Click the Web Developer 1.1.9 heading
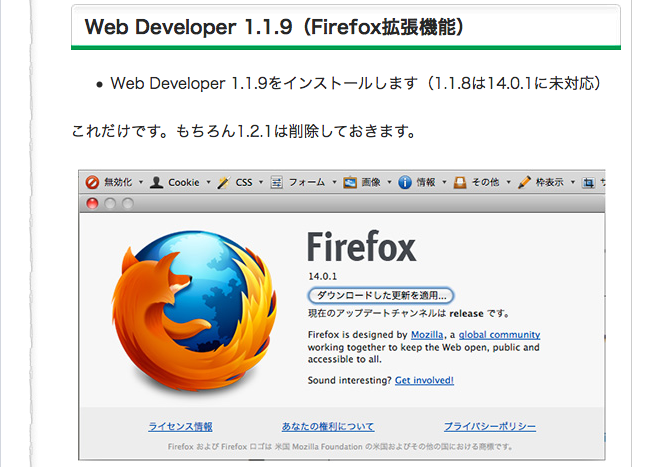 click(x=274, y=27)
